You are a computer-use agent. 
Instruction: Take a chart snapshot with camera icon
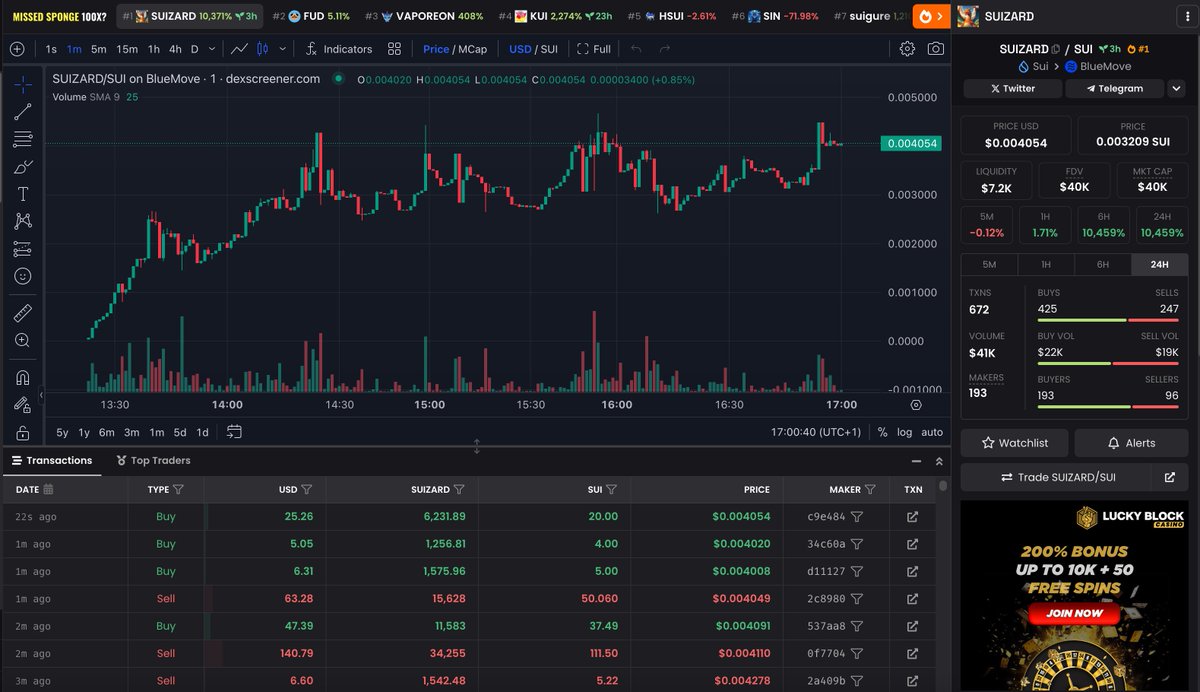click(935, 49)
